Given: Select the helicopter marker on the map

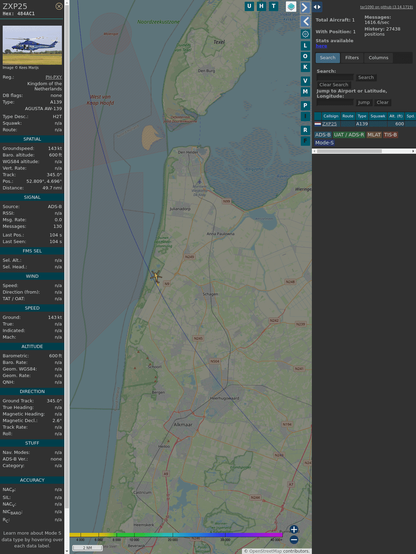Looking at the screenshot, I should tap(156, 277).
